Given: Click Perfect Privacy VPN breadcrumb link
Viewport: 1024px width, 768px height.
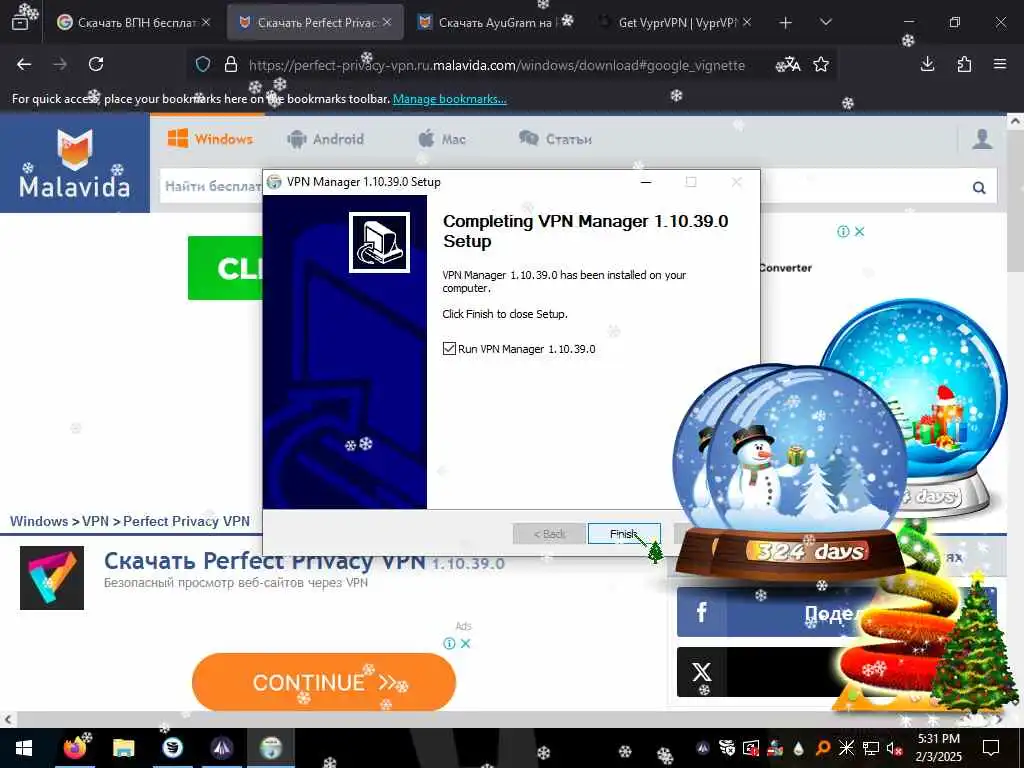Looking at the screenshot, I should [x=186, y=521].
